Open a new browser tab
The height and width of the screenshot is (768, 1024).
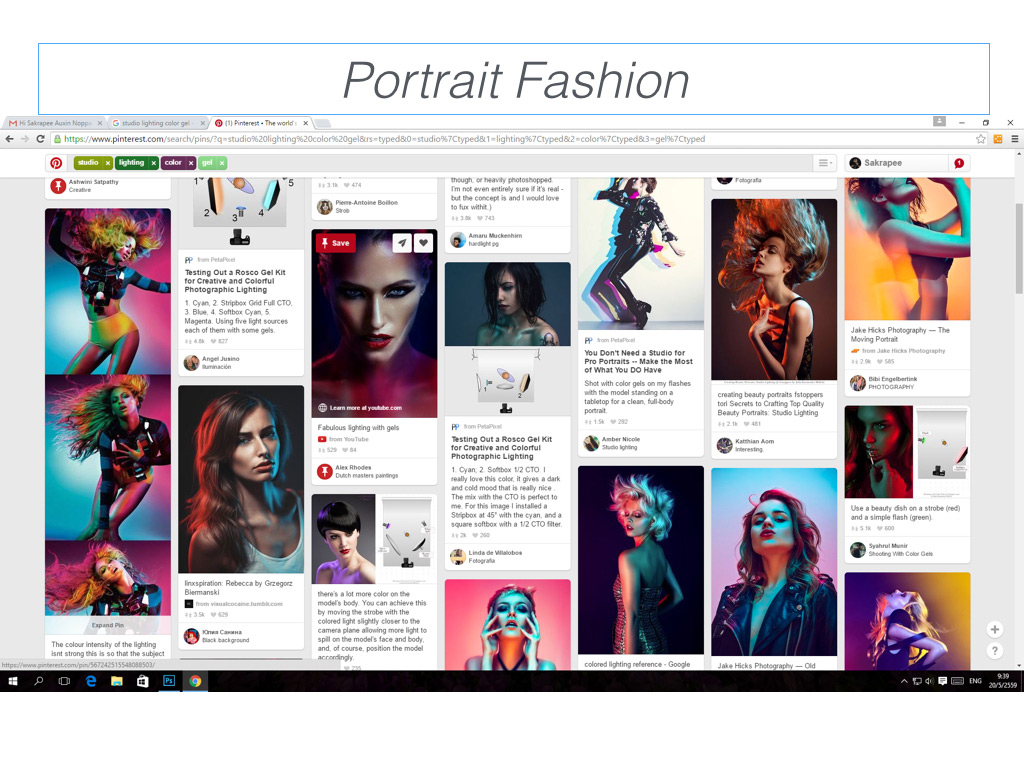(x=323, y=123)
